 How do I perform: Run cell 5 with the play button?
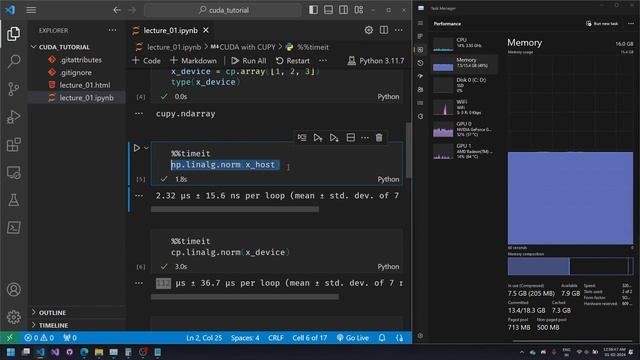(137, 148)
